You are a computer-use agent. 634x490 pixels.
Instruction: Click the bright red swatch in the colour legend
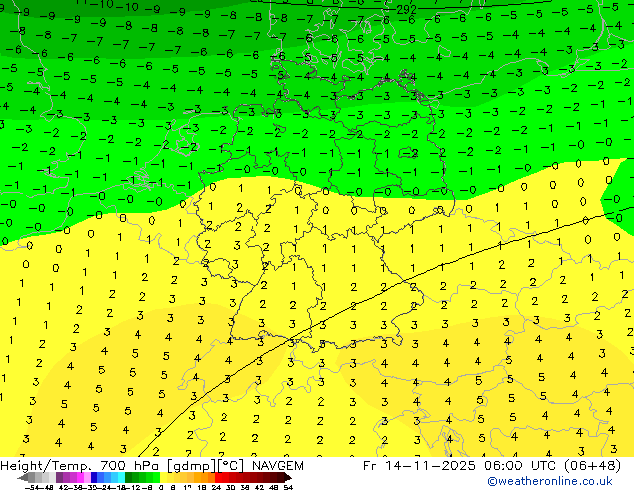[218, 477]
